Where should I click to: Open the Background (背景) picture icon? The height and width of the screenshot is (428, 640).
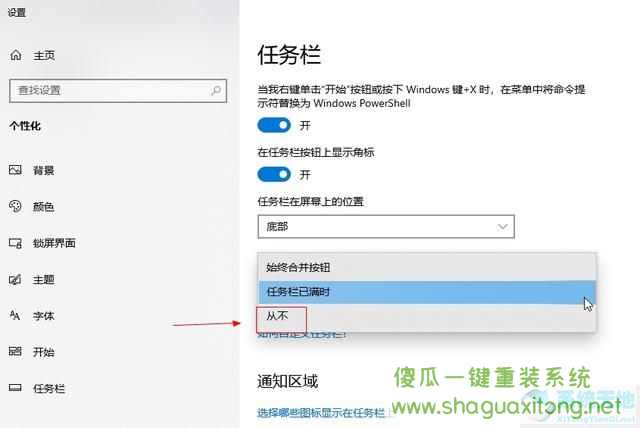coord(15,170)
